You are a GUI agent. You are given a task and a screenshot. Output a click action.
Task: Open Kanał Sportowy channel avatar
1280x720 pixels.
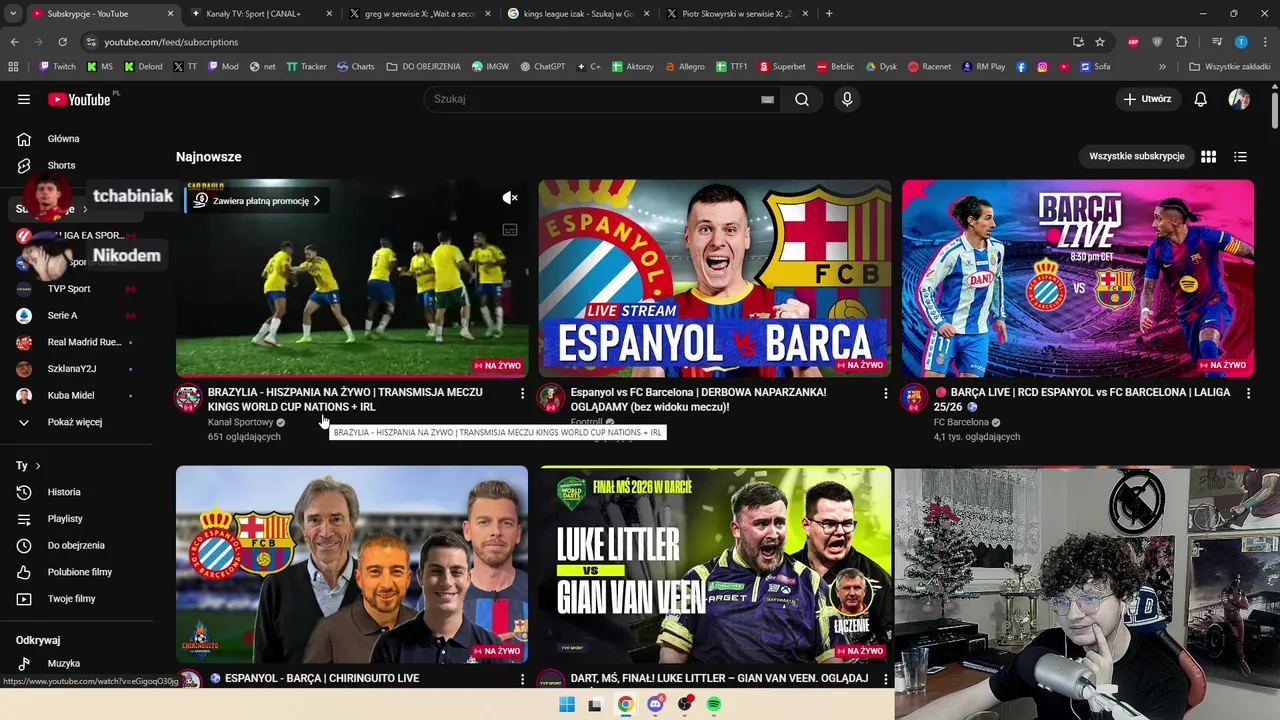click(188, 398)
